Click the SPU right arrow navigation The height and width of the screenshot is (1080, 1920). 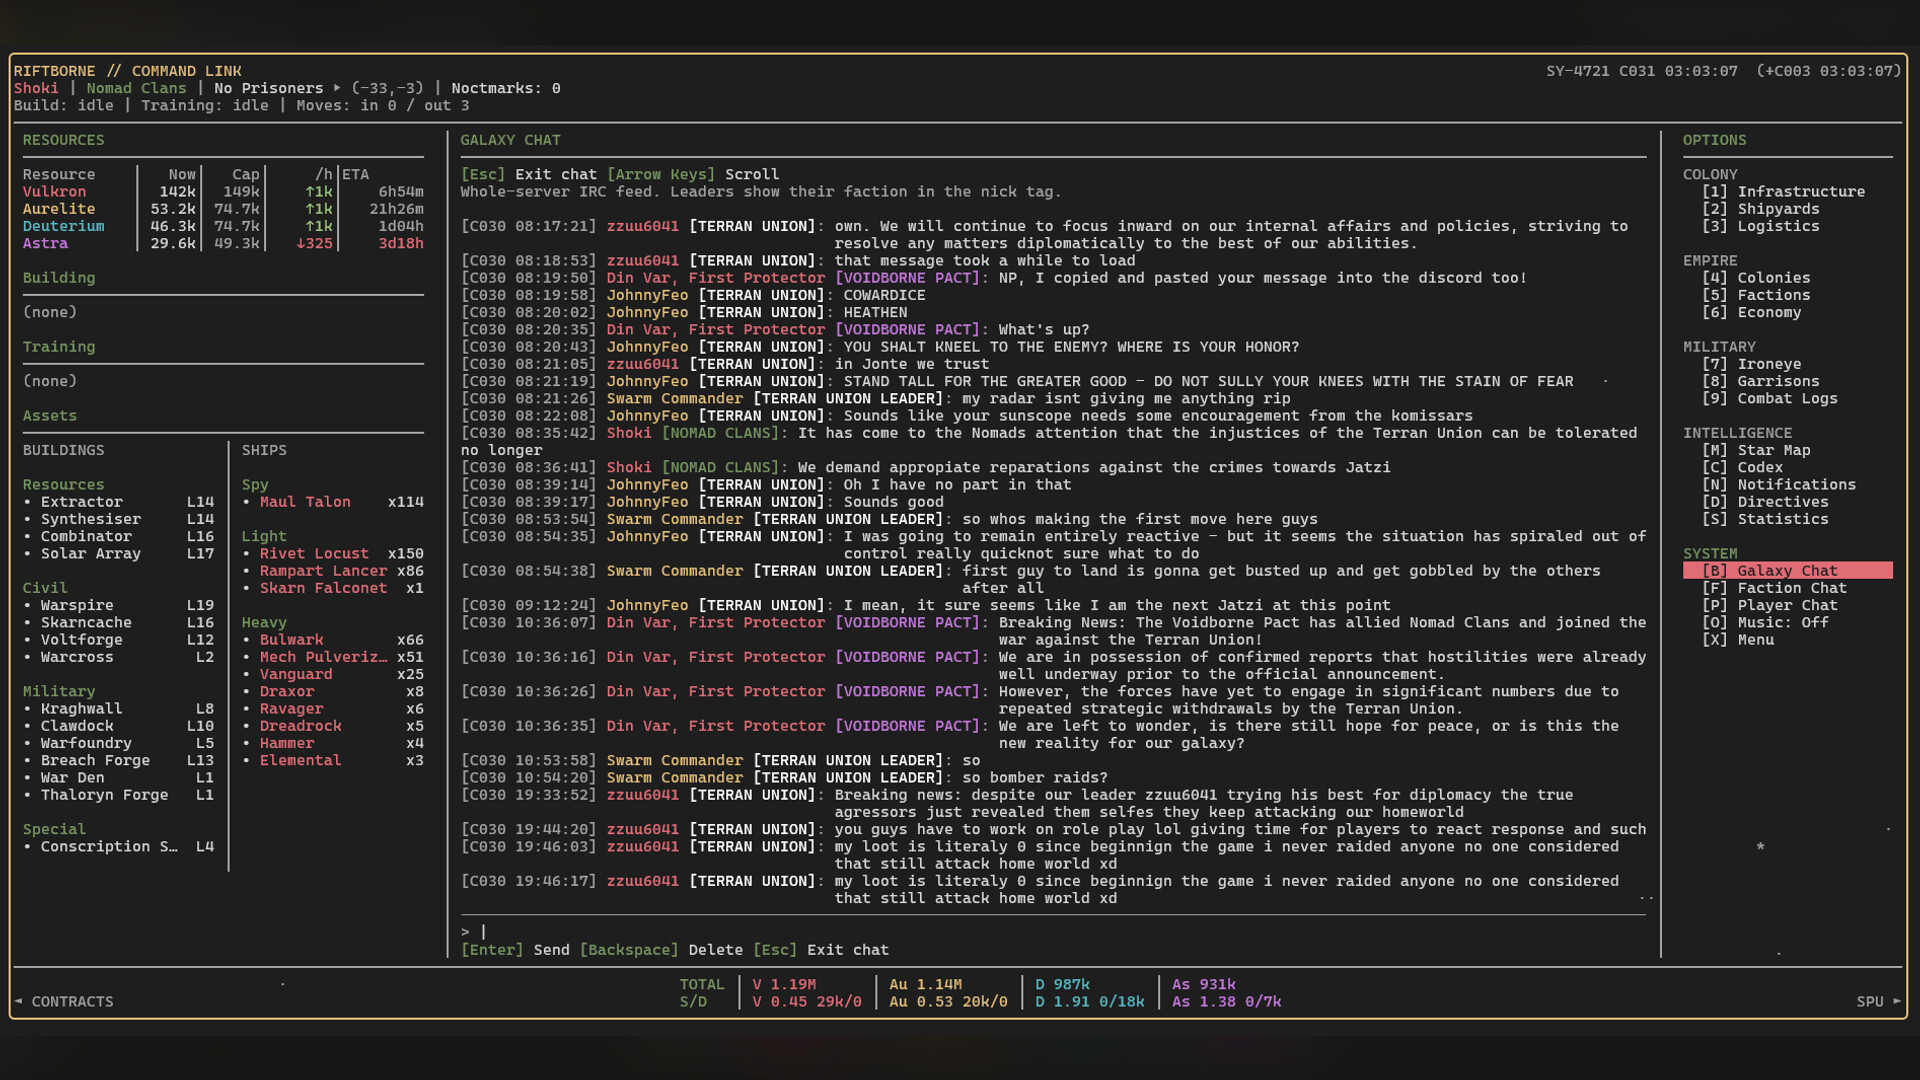coord(1879,1001)
